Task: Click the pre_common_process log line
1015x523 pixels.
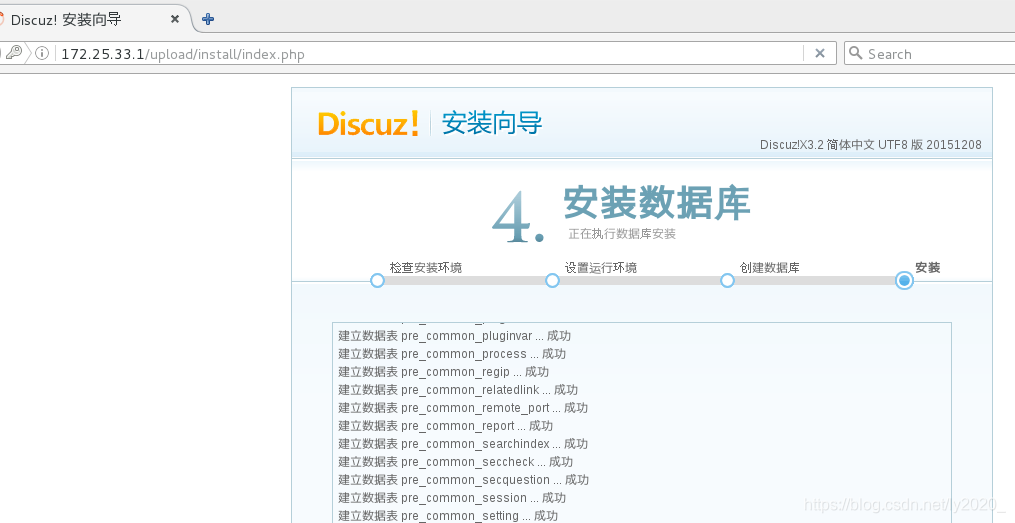Action: [452, 354]
